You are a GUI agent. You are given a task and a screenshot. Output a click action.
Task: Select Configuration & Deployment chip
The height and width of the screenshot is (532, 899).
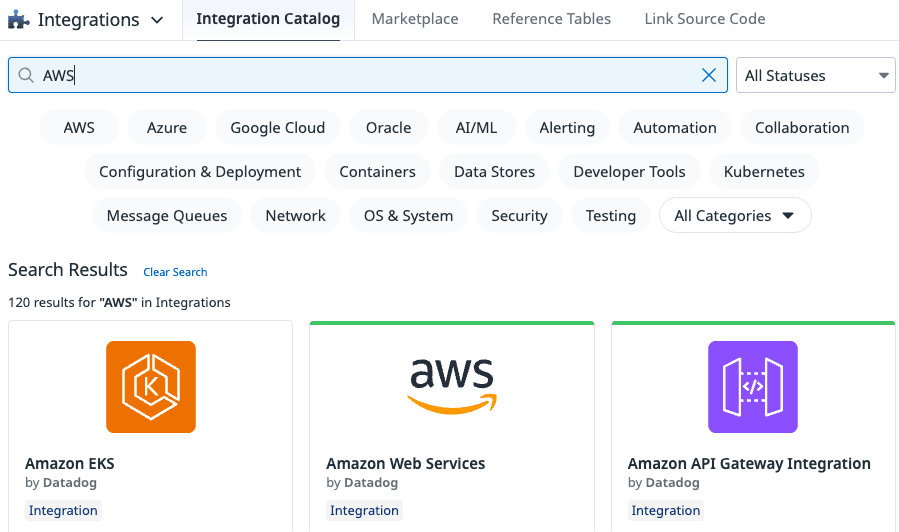[x=200, y=171]
